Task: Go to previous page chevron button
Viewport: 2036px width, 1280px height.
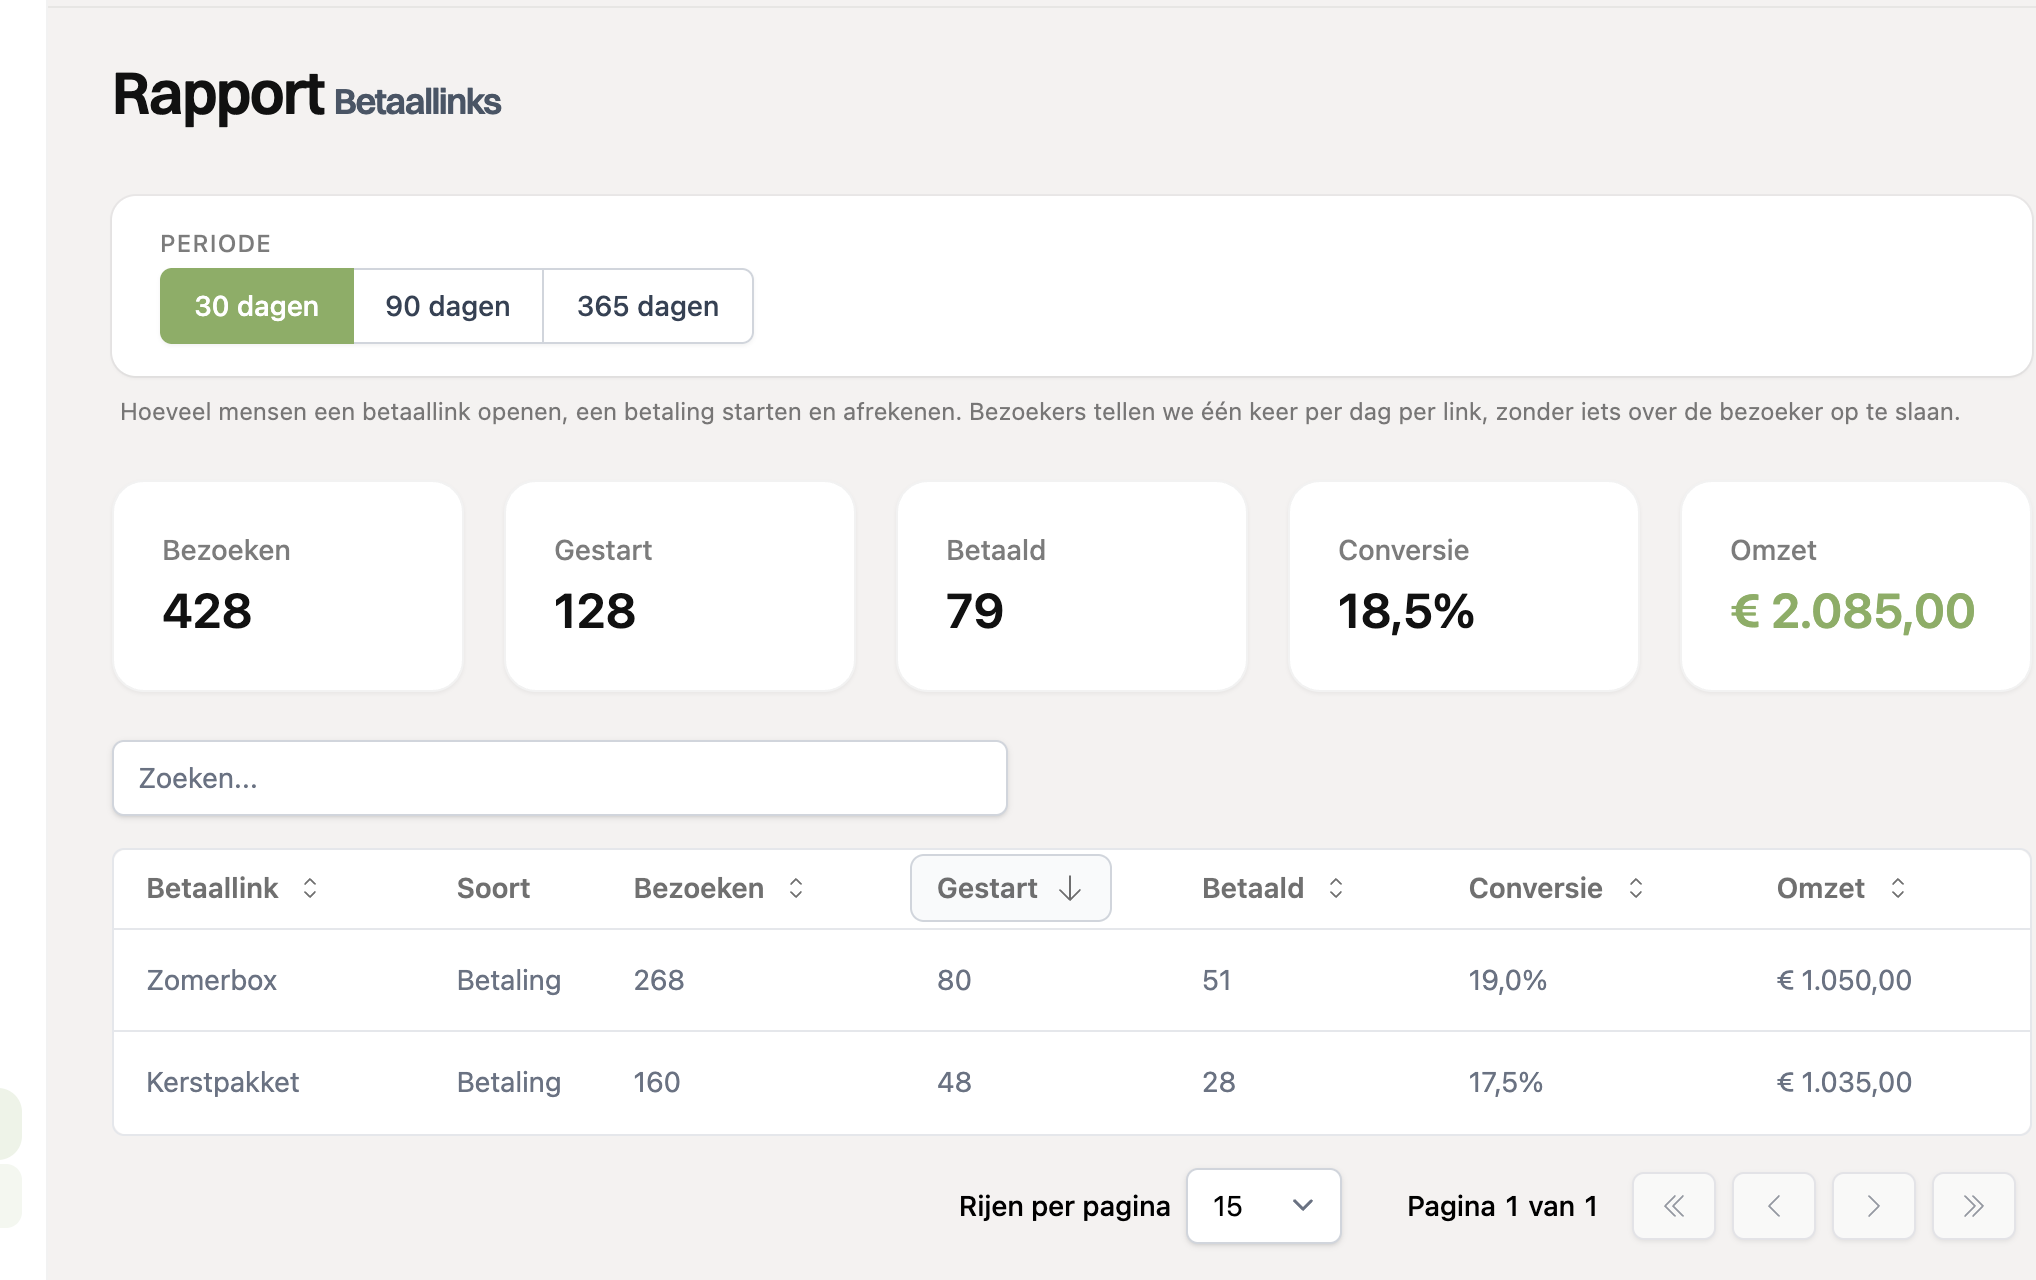Action: pos(1774,1206)
